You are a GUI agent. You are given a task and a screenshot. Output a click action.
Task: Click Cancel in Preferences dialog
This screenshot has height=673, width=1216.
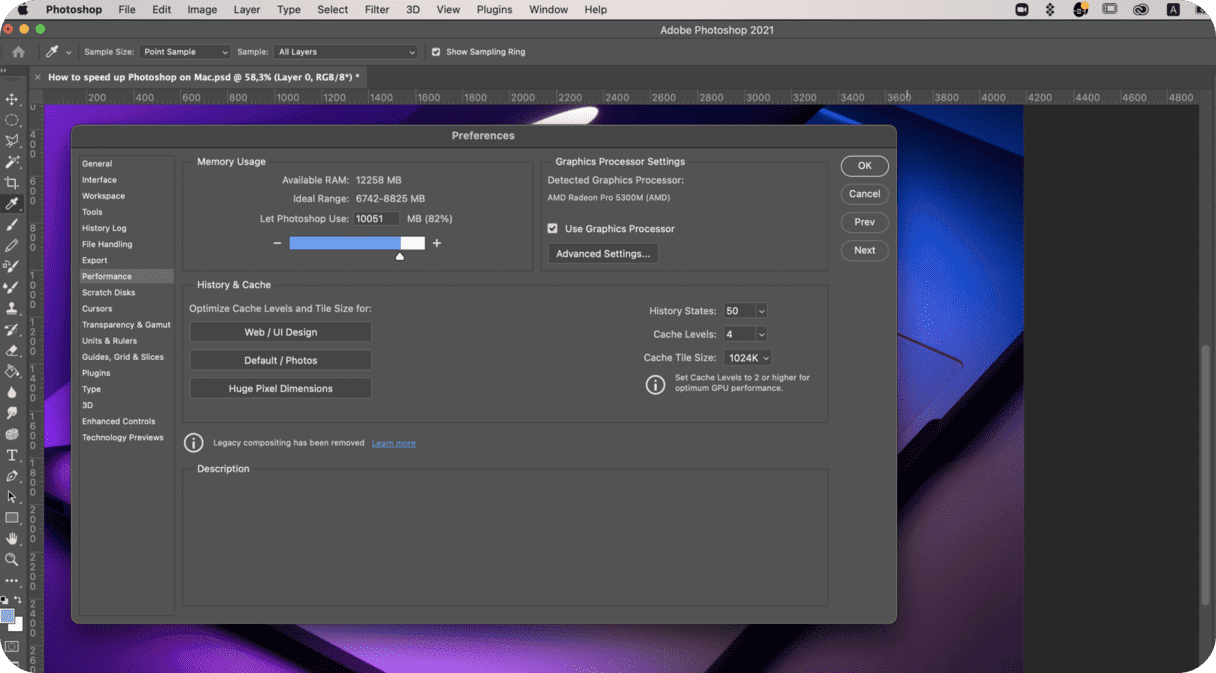(865, 194)
